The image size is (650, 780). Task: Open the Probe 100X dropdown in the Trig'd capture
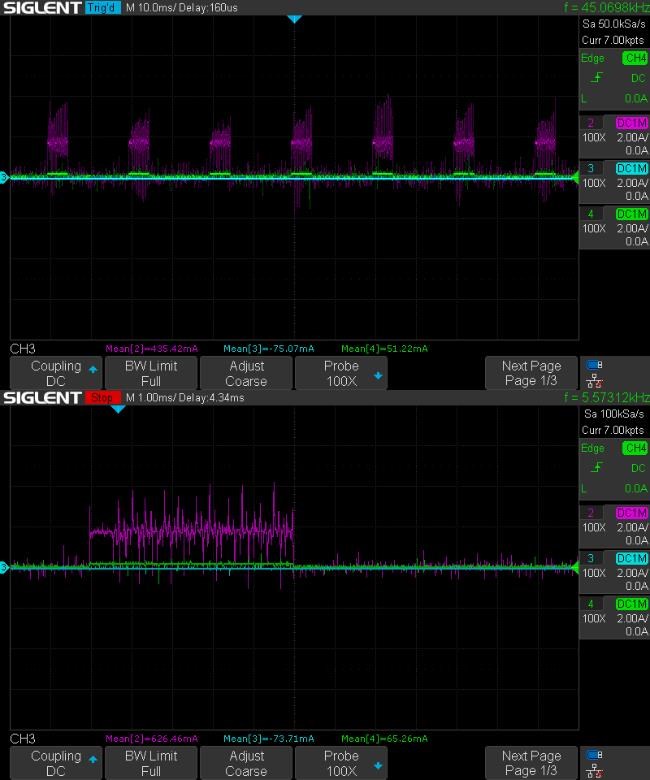341,373
